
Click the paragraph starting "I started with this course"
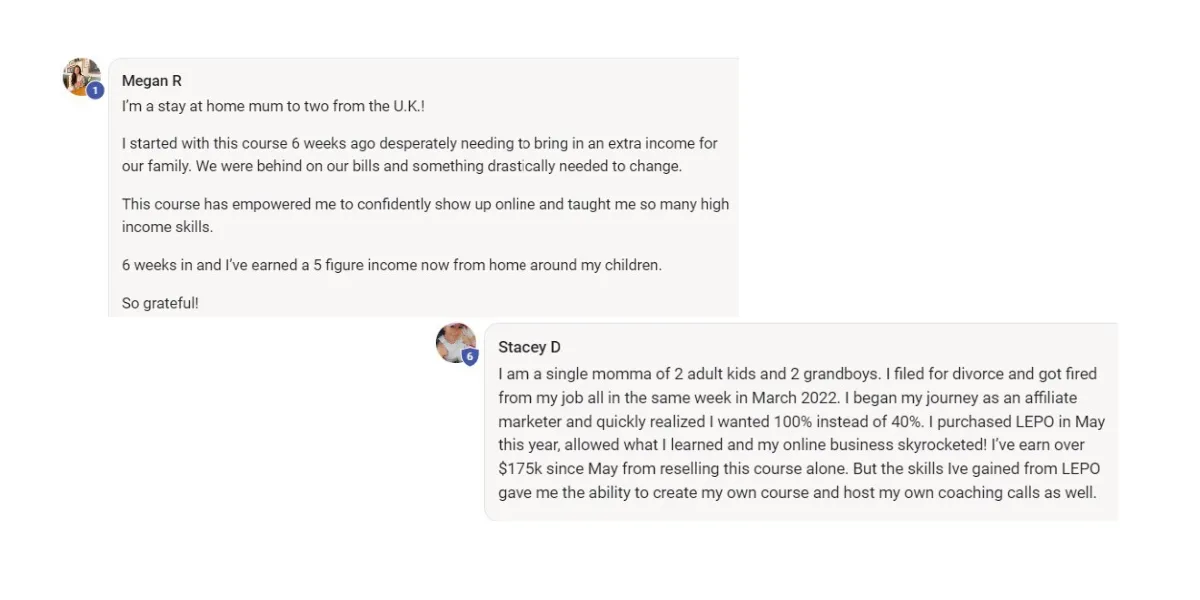420,155
